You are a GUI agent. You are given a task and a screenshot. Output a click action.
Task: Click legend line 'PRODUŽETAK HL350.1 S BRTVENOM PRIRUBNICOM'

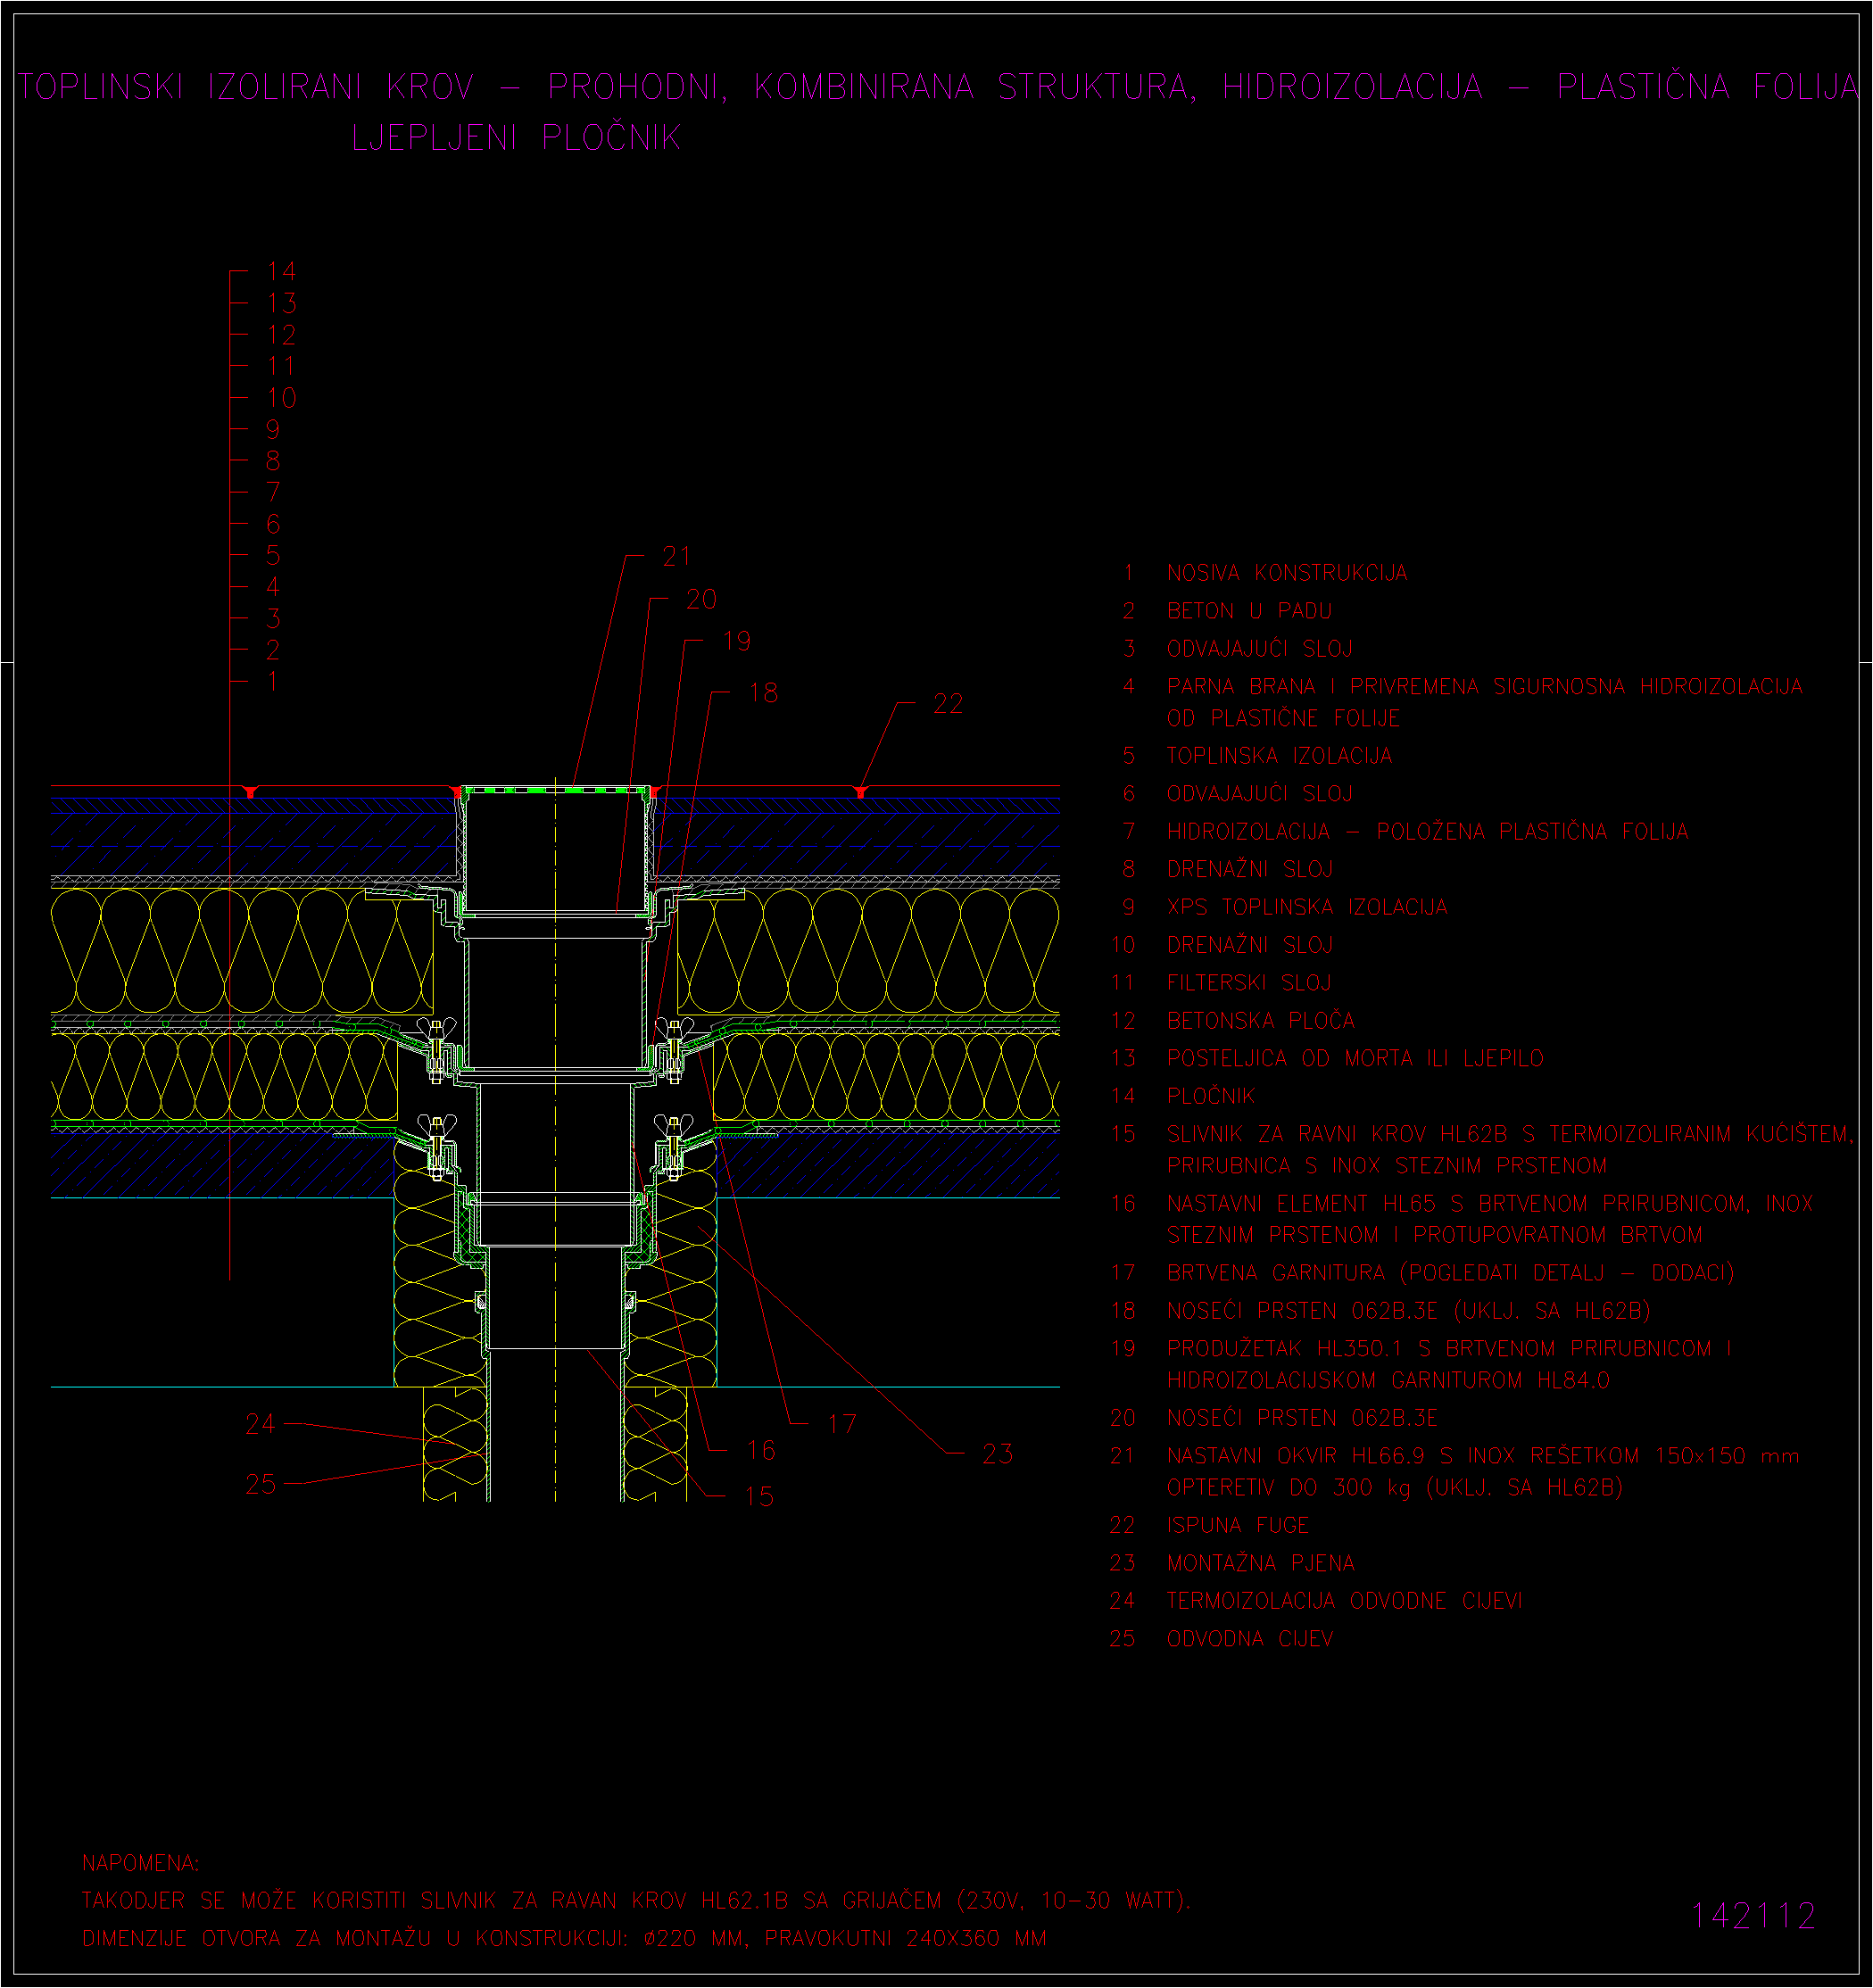[x=1449, y=1348]
